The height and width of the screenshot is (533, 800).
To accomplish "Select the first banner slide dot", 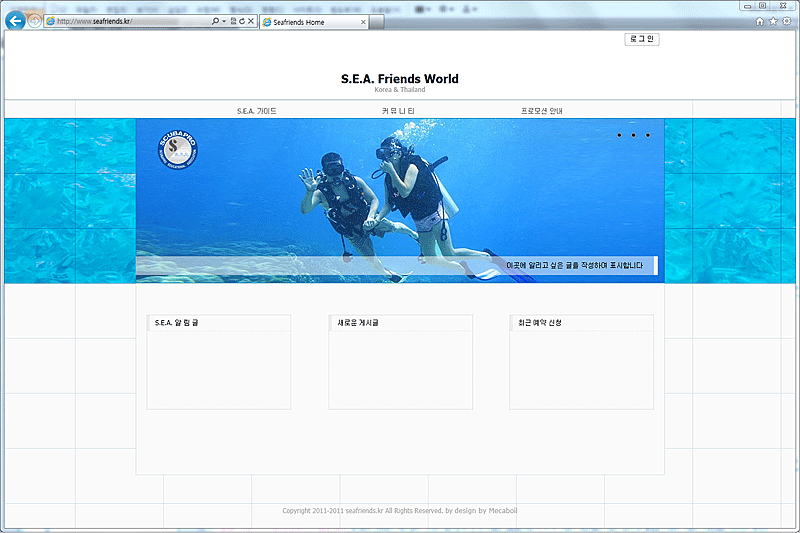I will pyautogui.click(x=619, y=135).
